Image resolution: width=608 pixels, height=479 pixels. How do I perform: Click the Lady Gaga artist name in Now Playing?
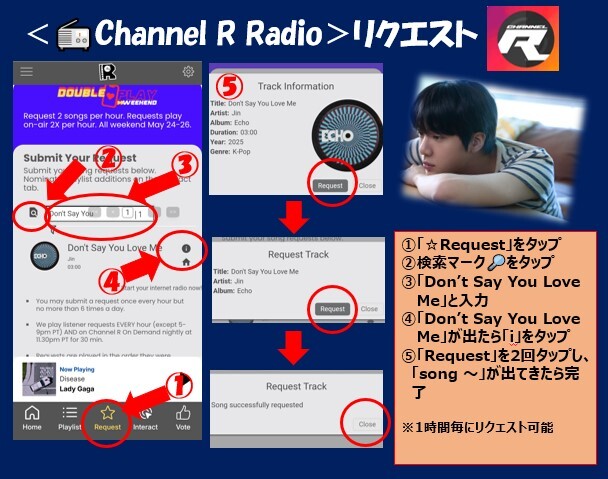coord(77,389)
